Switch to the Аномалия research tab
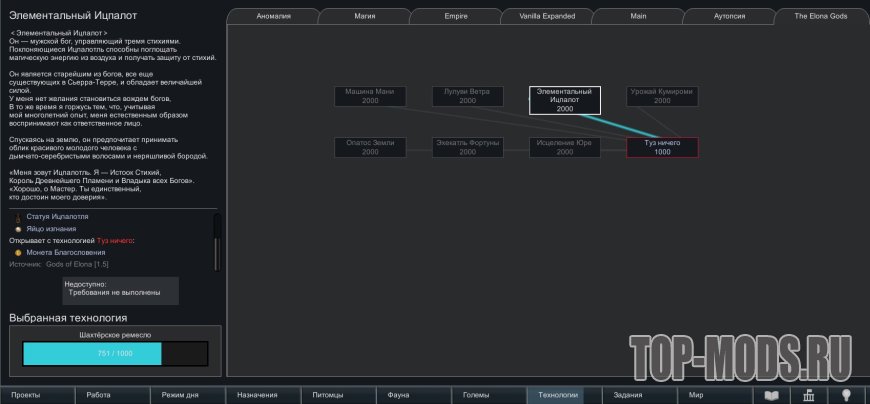Image resolution: width=870 pixels, height=404 pixels. click(x=272, y=16)
